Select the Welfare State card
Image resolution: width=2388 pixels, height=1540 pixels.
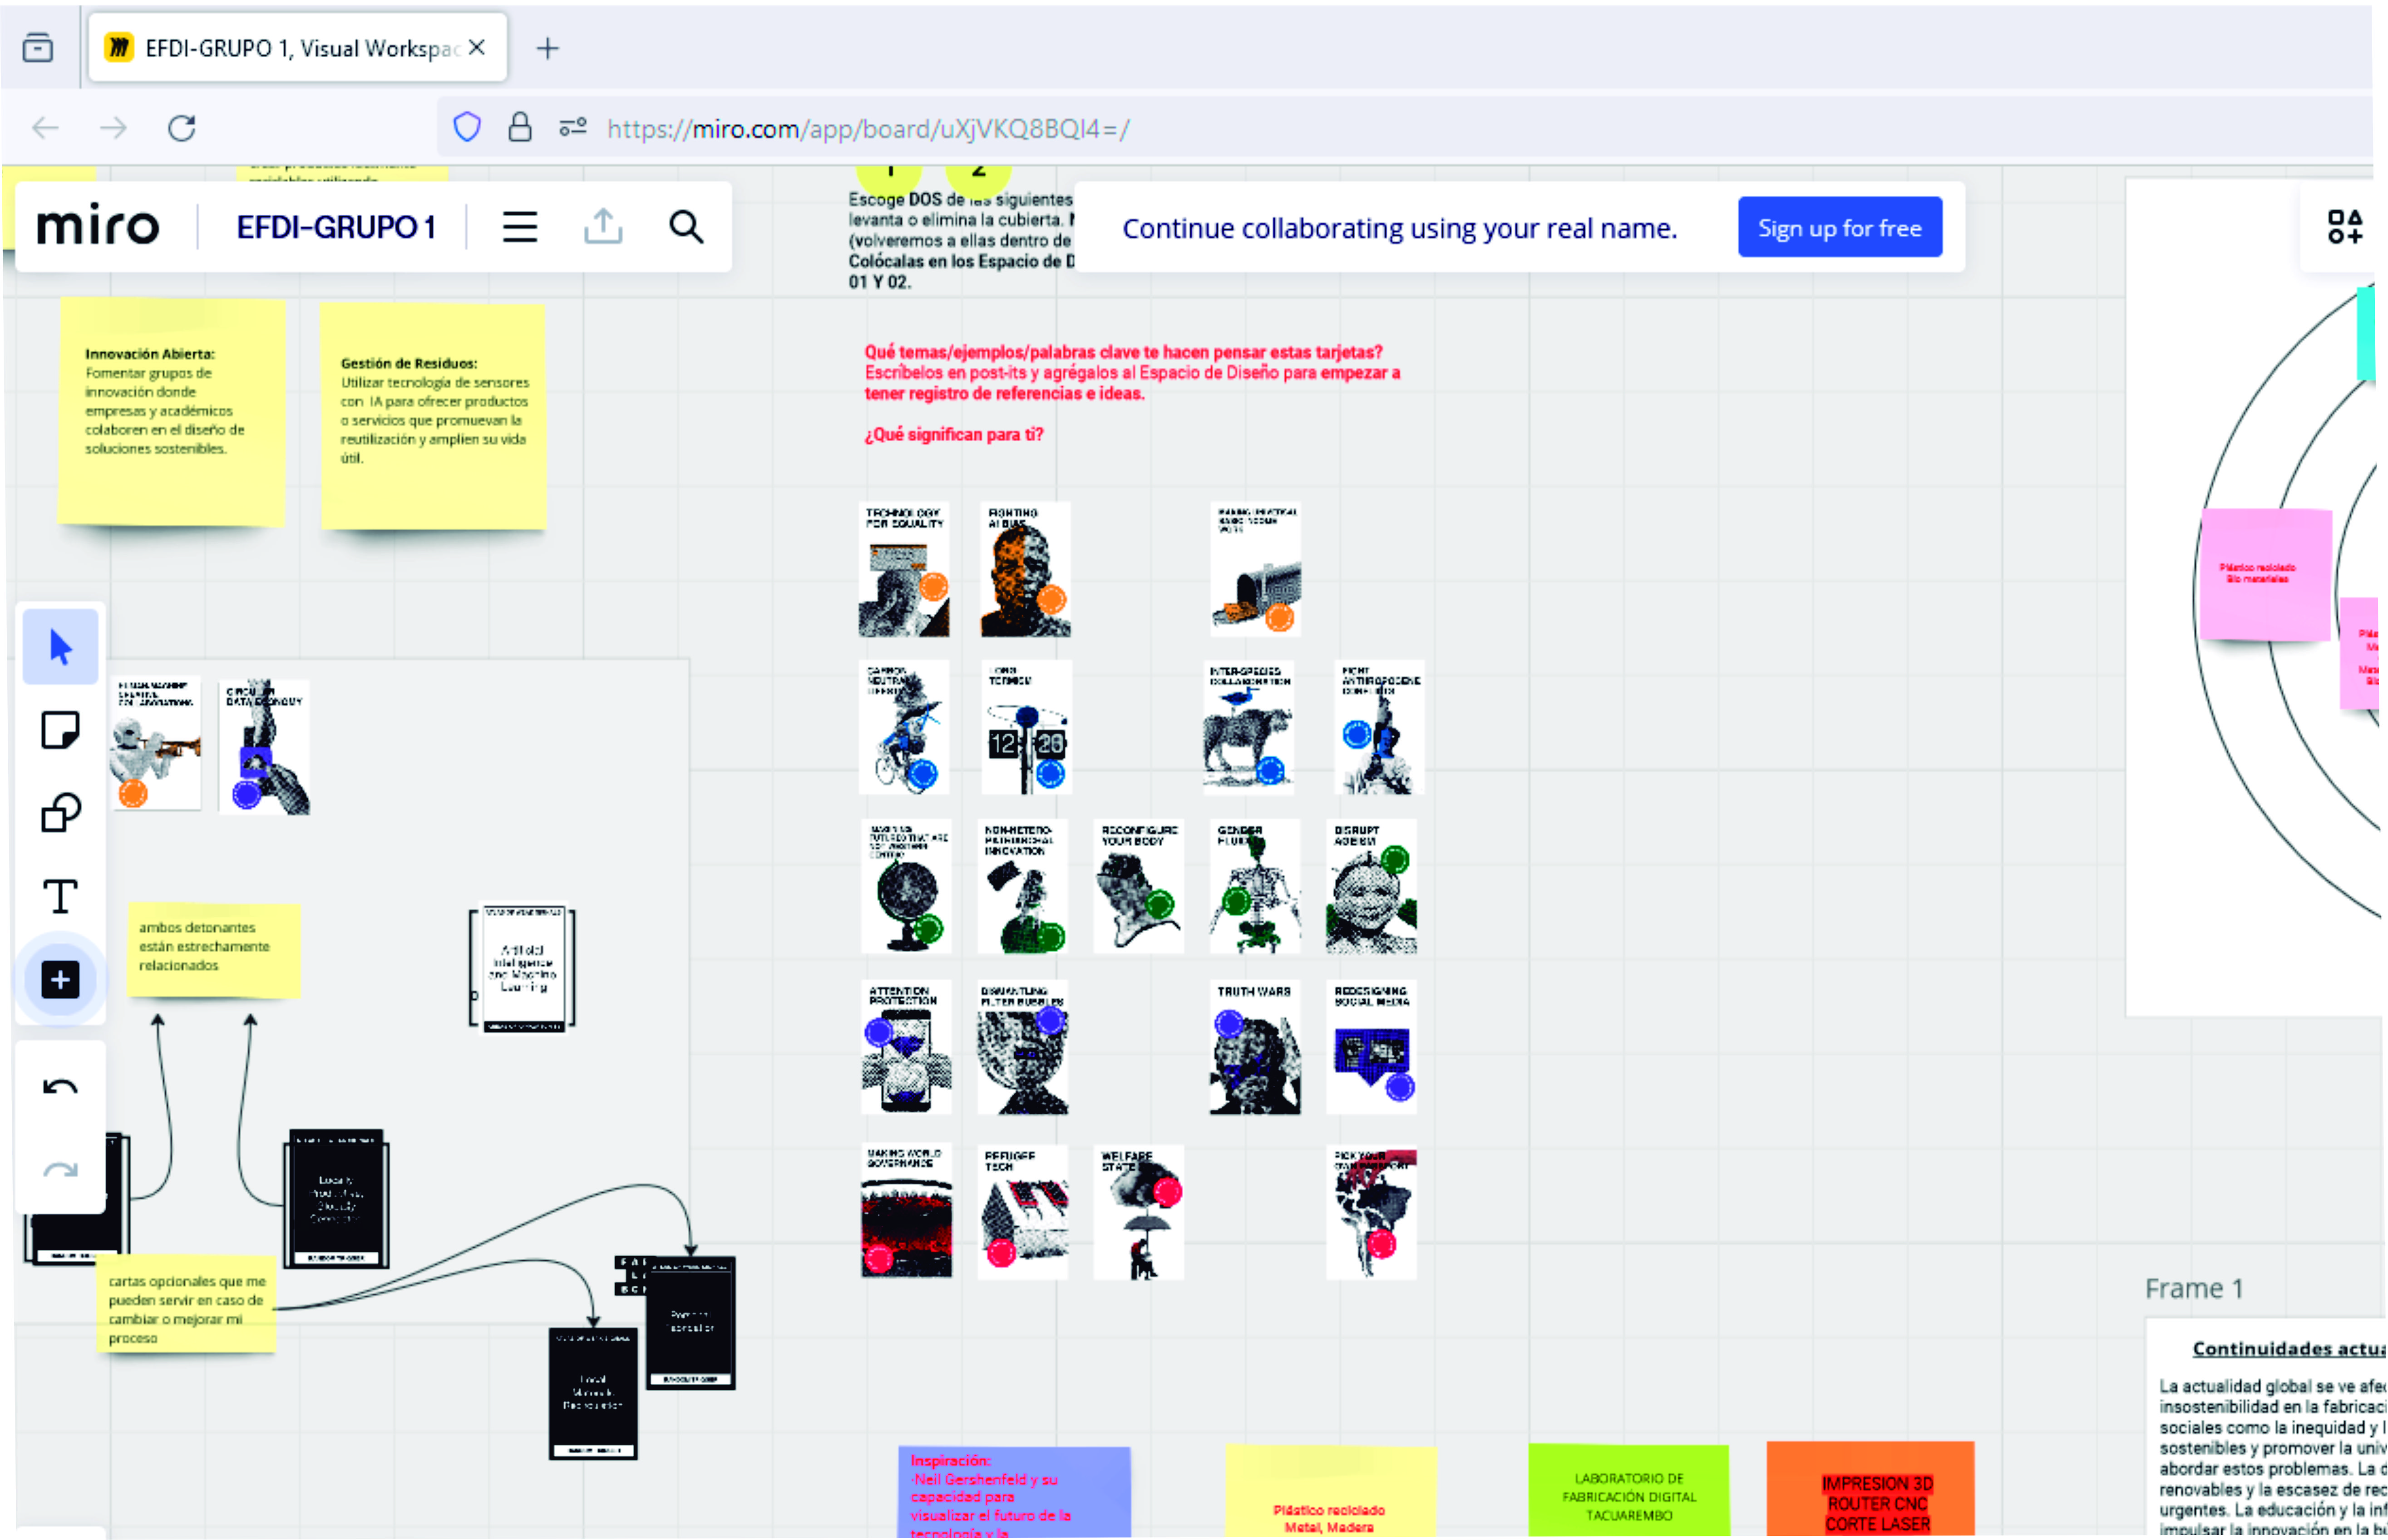[1138, 1212]
